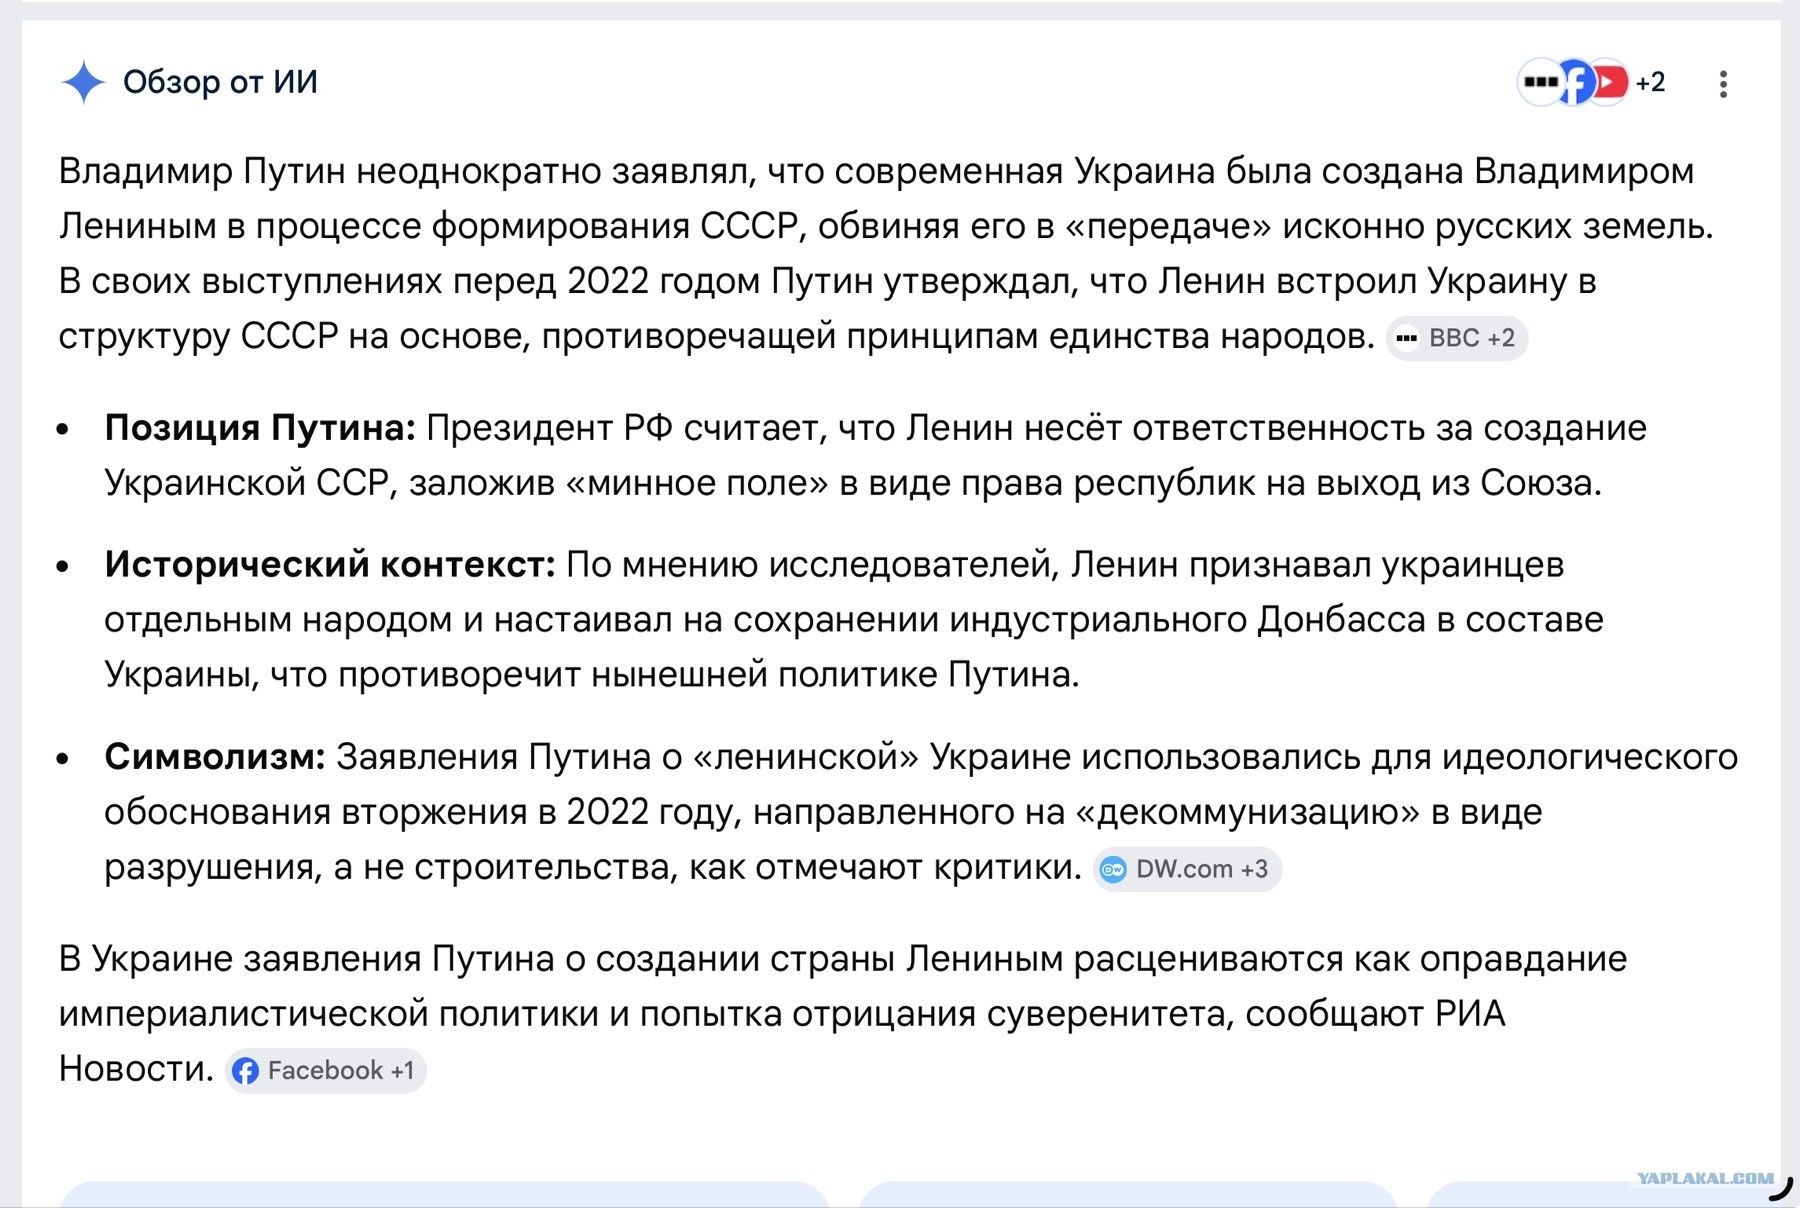Expand the BBC +2 source chip
The image size is (1800, 1208).
tap(1457, 338)
